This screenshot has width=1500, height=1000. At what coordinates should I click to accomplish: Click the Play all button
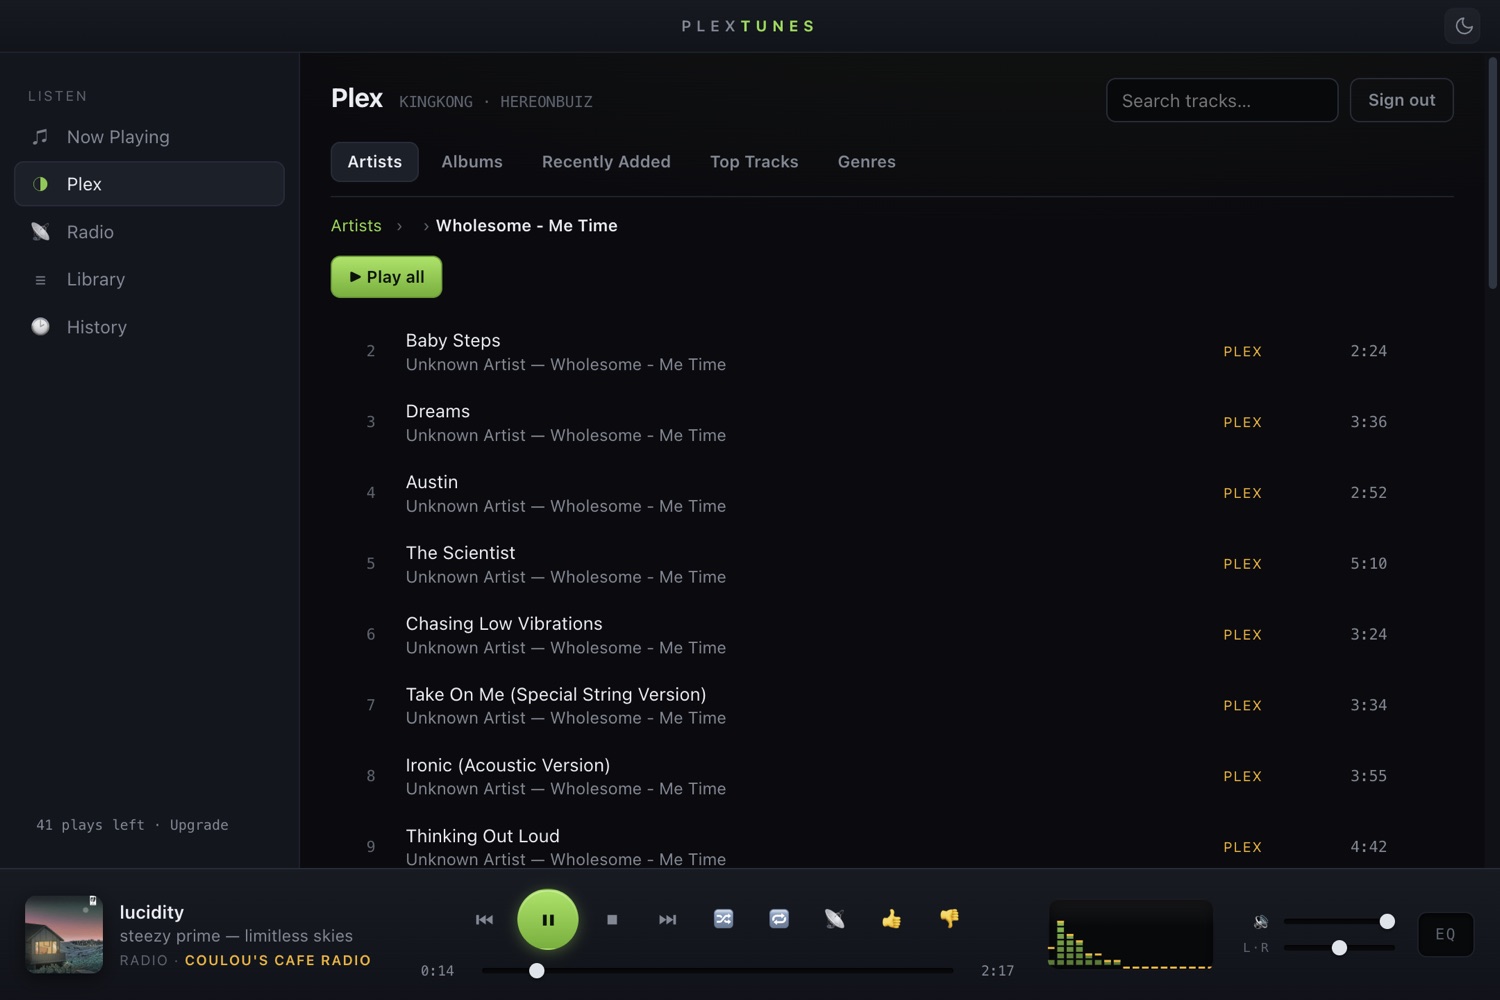coord(386,277)
